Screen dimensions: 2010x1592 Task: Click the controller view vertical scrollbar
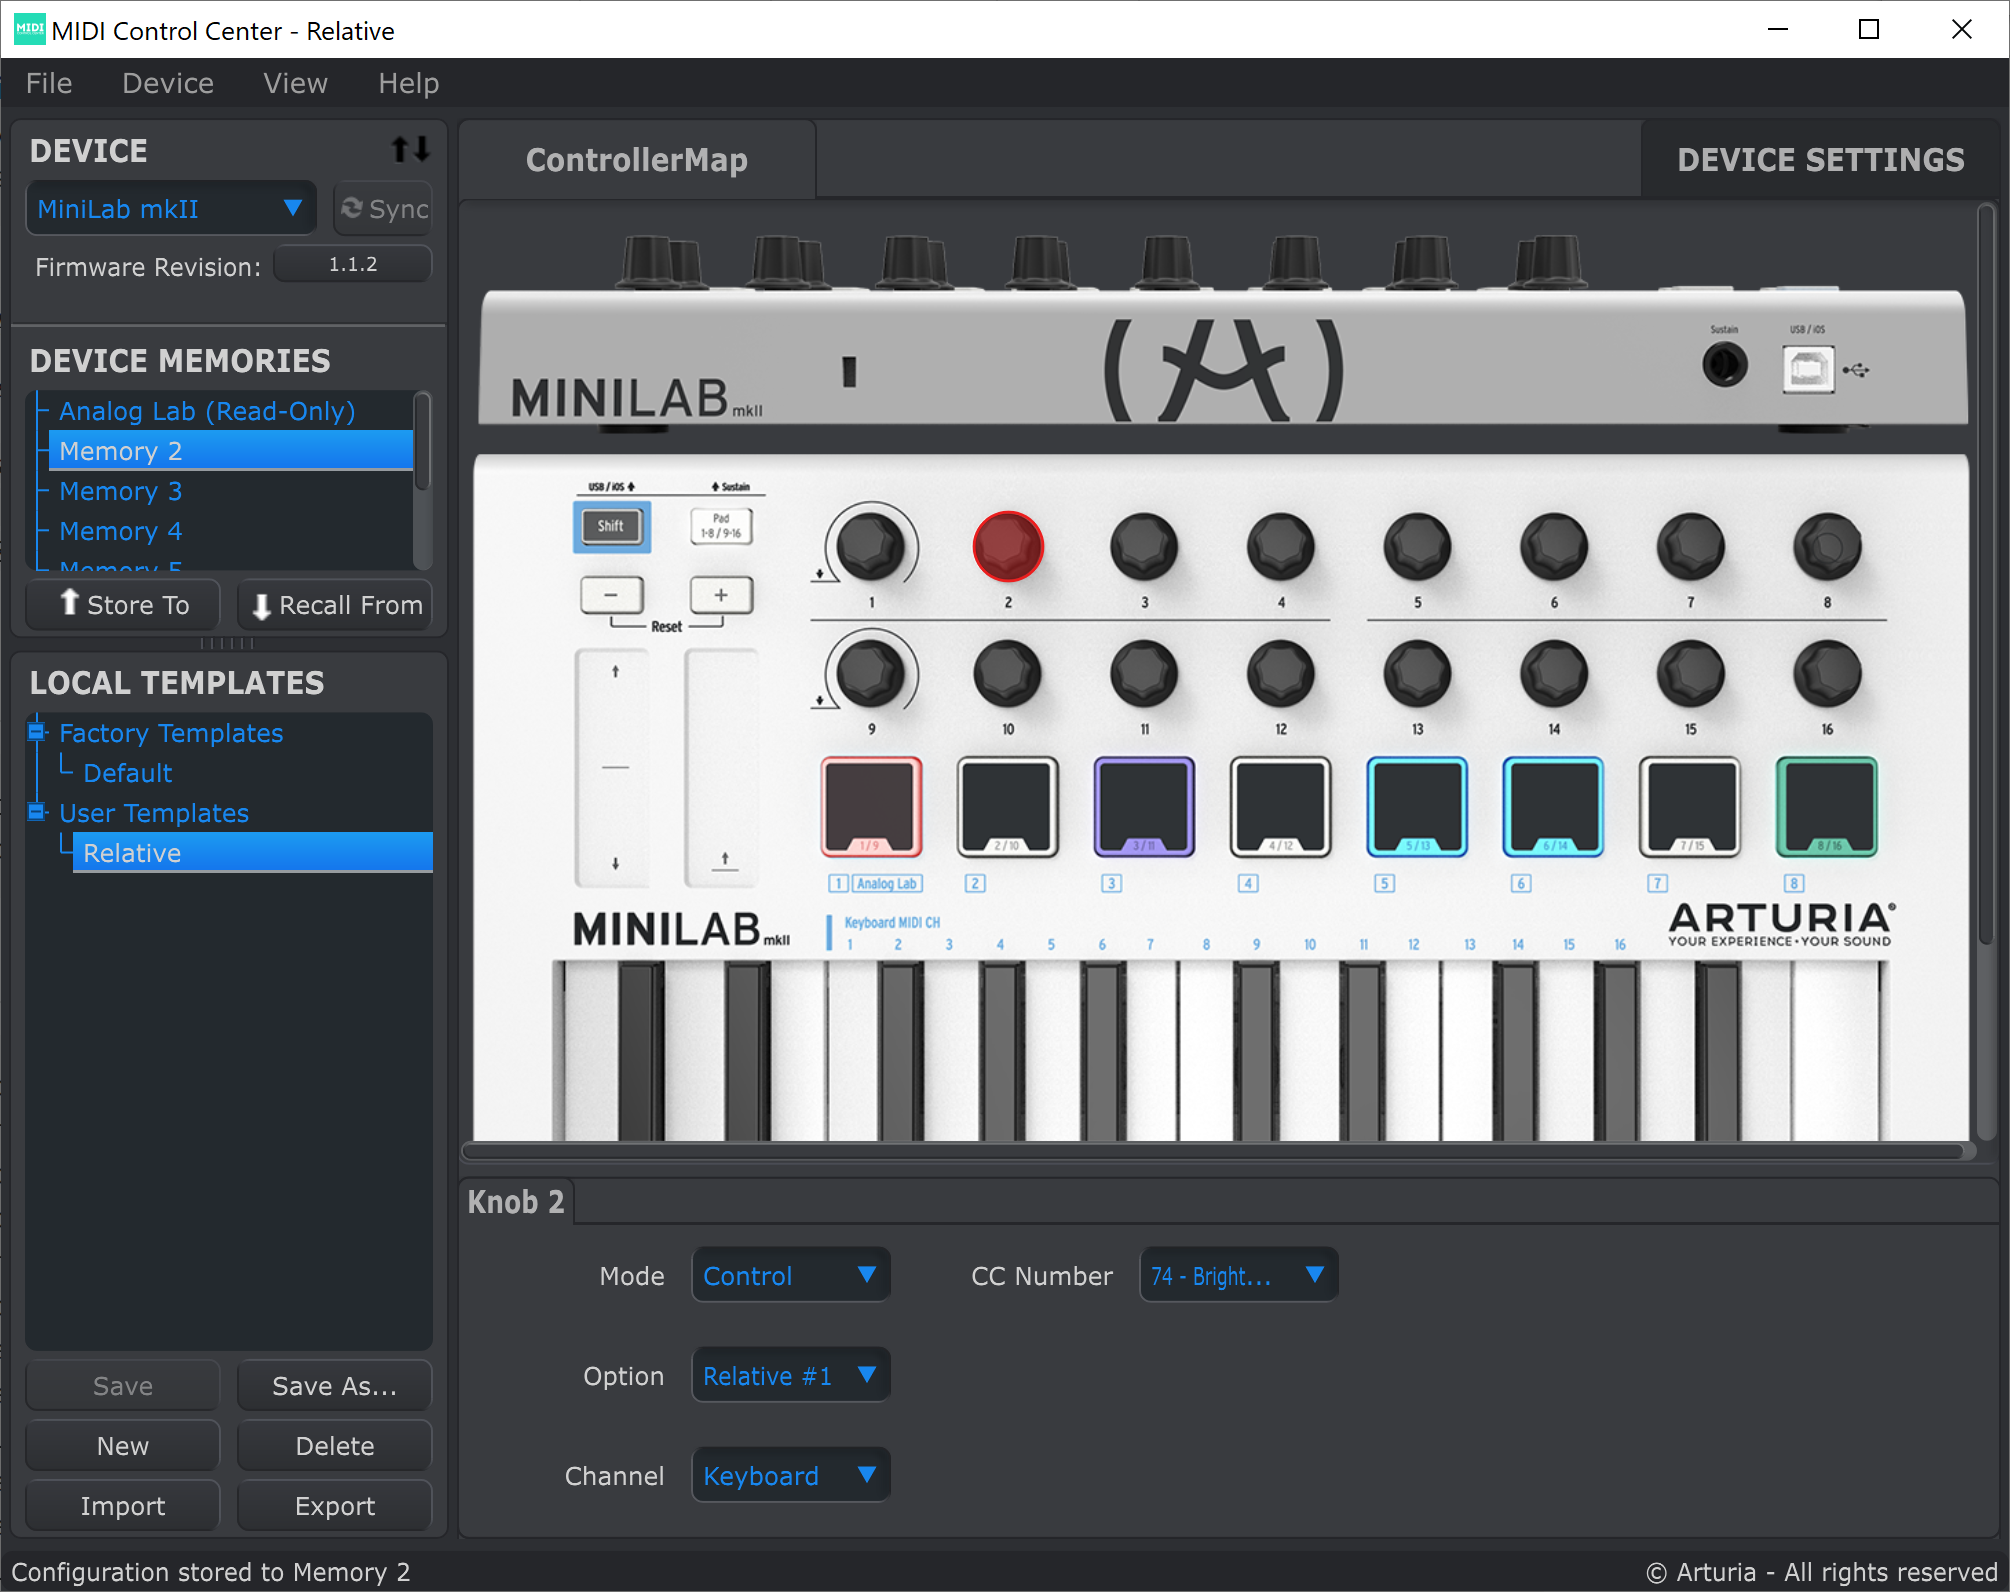(x=1986, y=575)
